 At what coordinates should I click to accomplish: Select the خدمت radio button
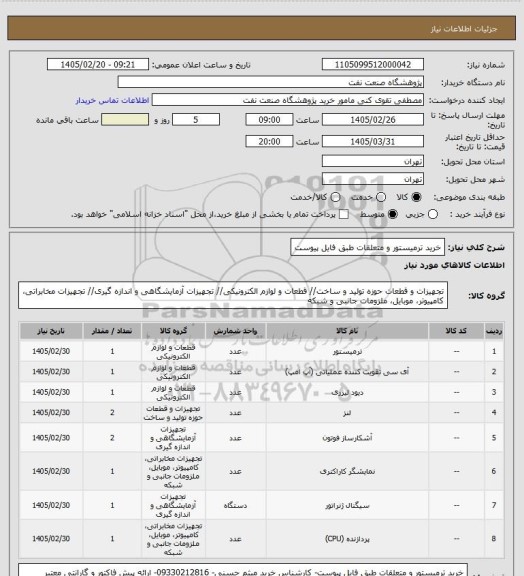click(x=381, y=197)
